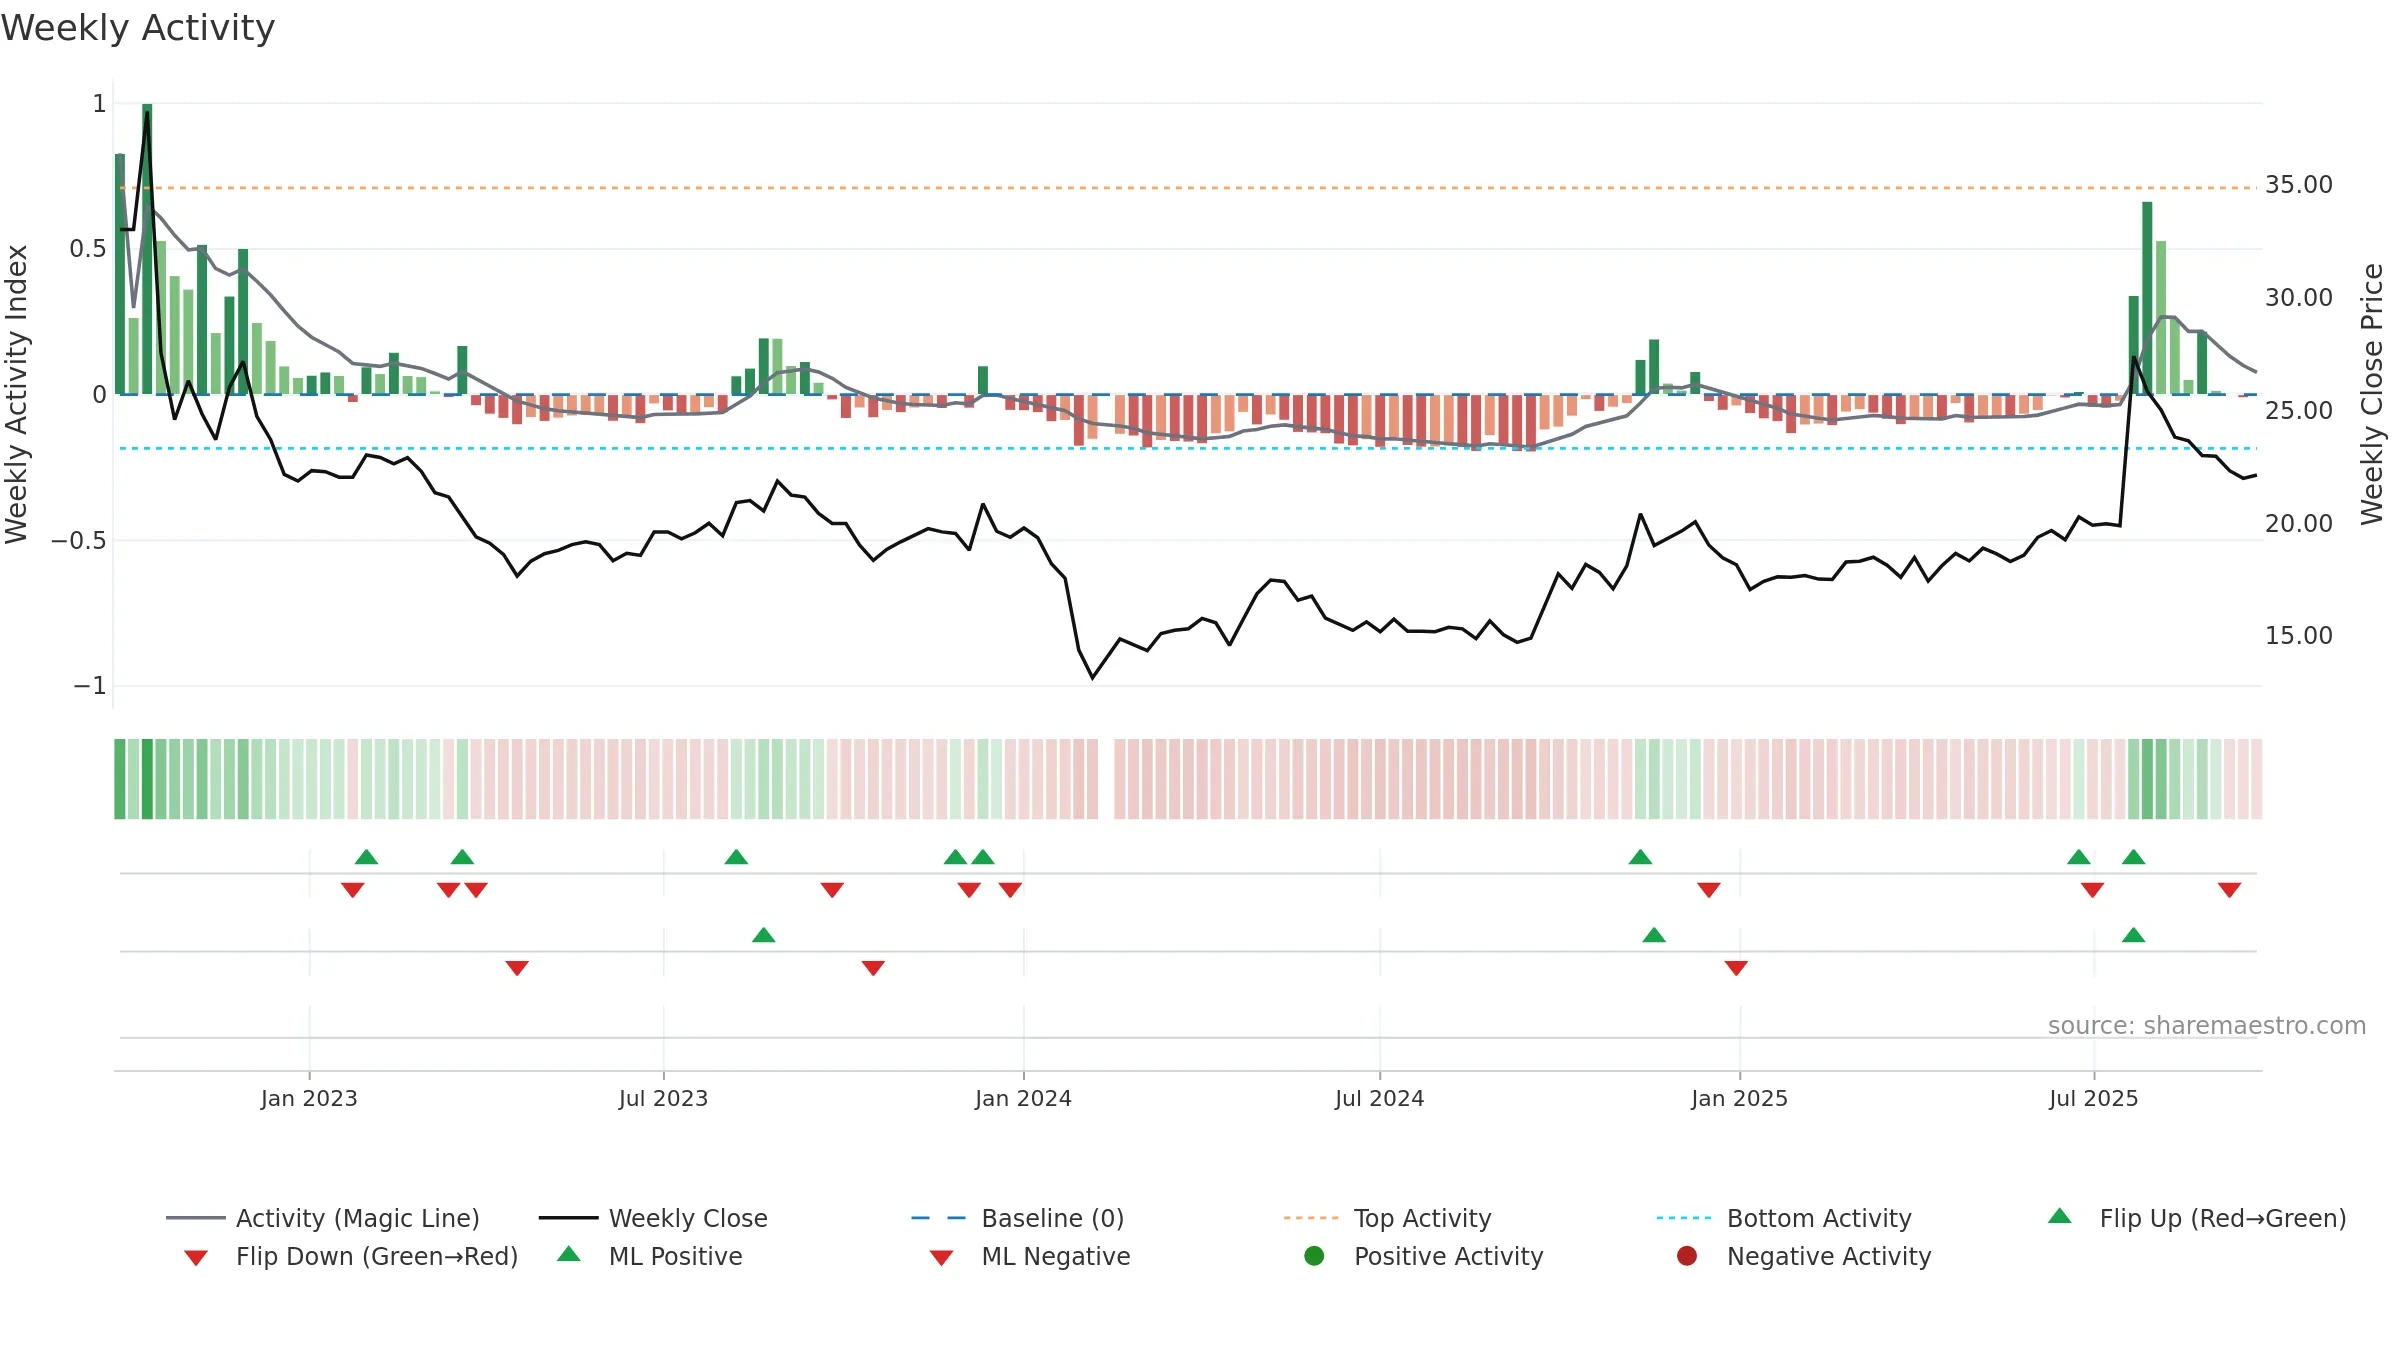Viewport: 2400px width, 1350px height.
Task: Select the Top Activity legend label
Action: tap(1422, 1218)
